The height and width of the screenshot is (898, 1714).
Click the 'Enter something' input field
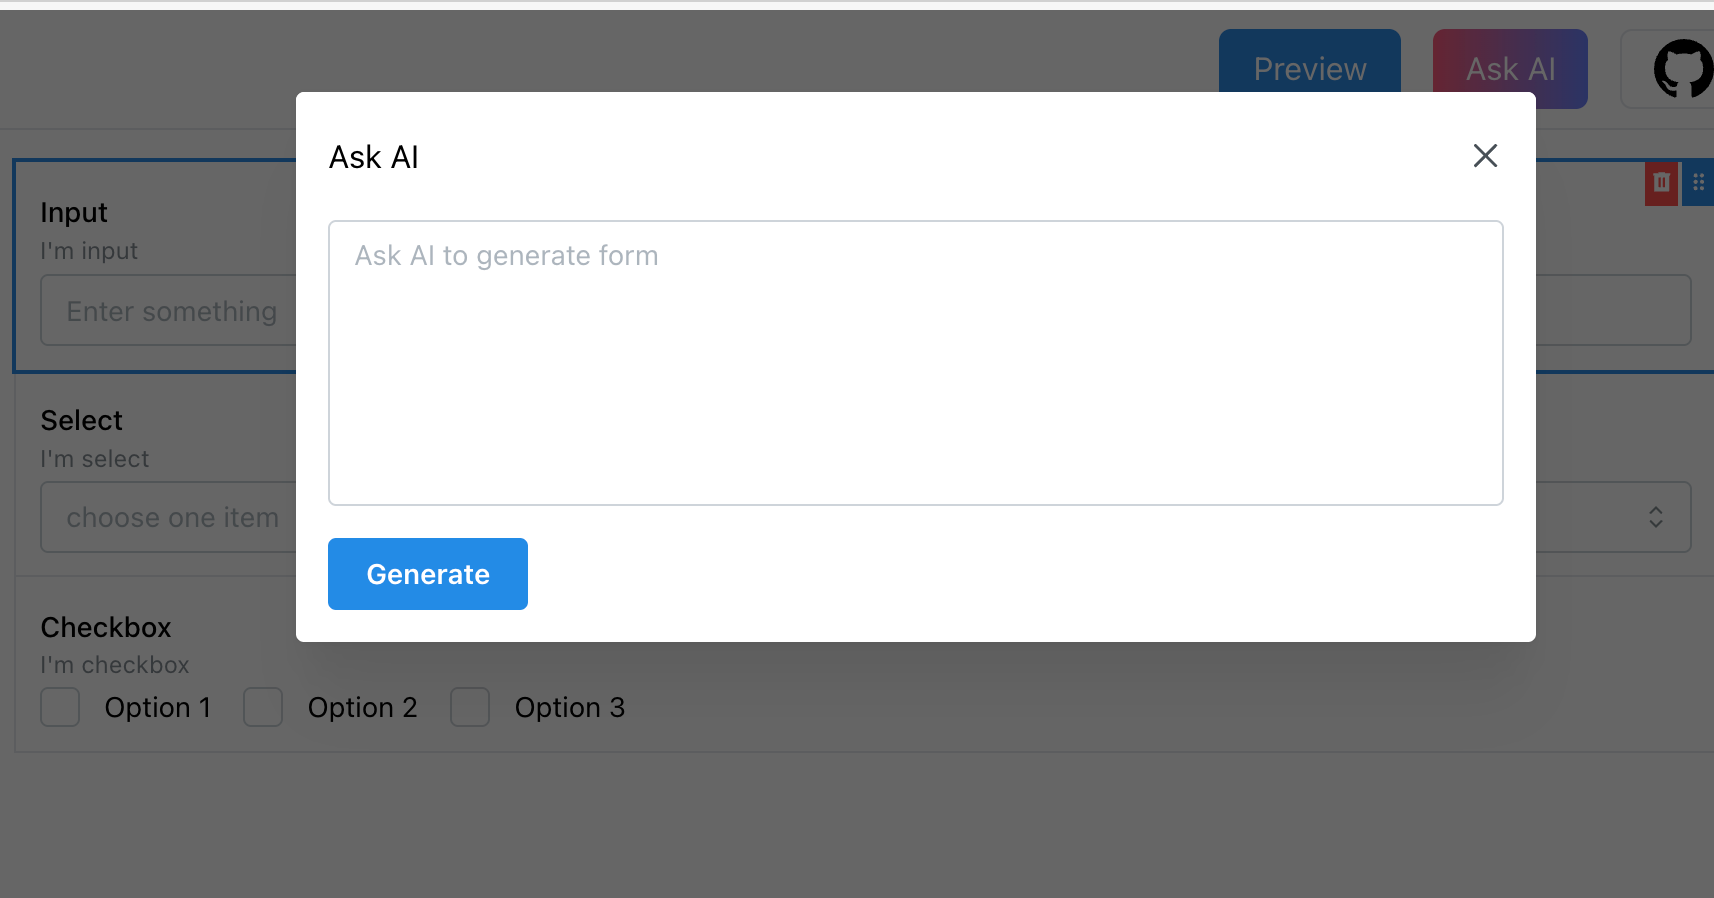(x=168, y=311)
